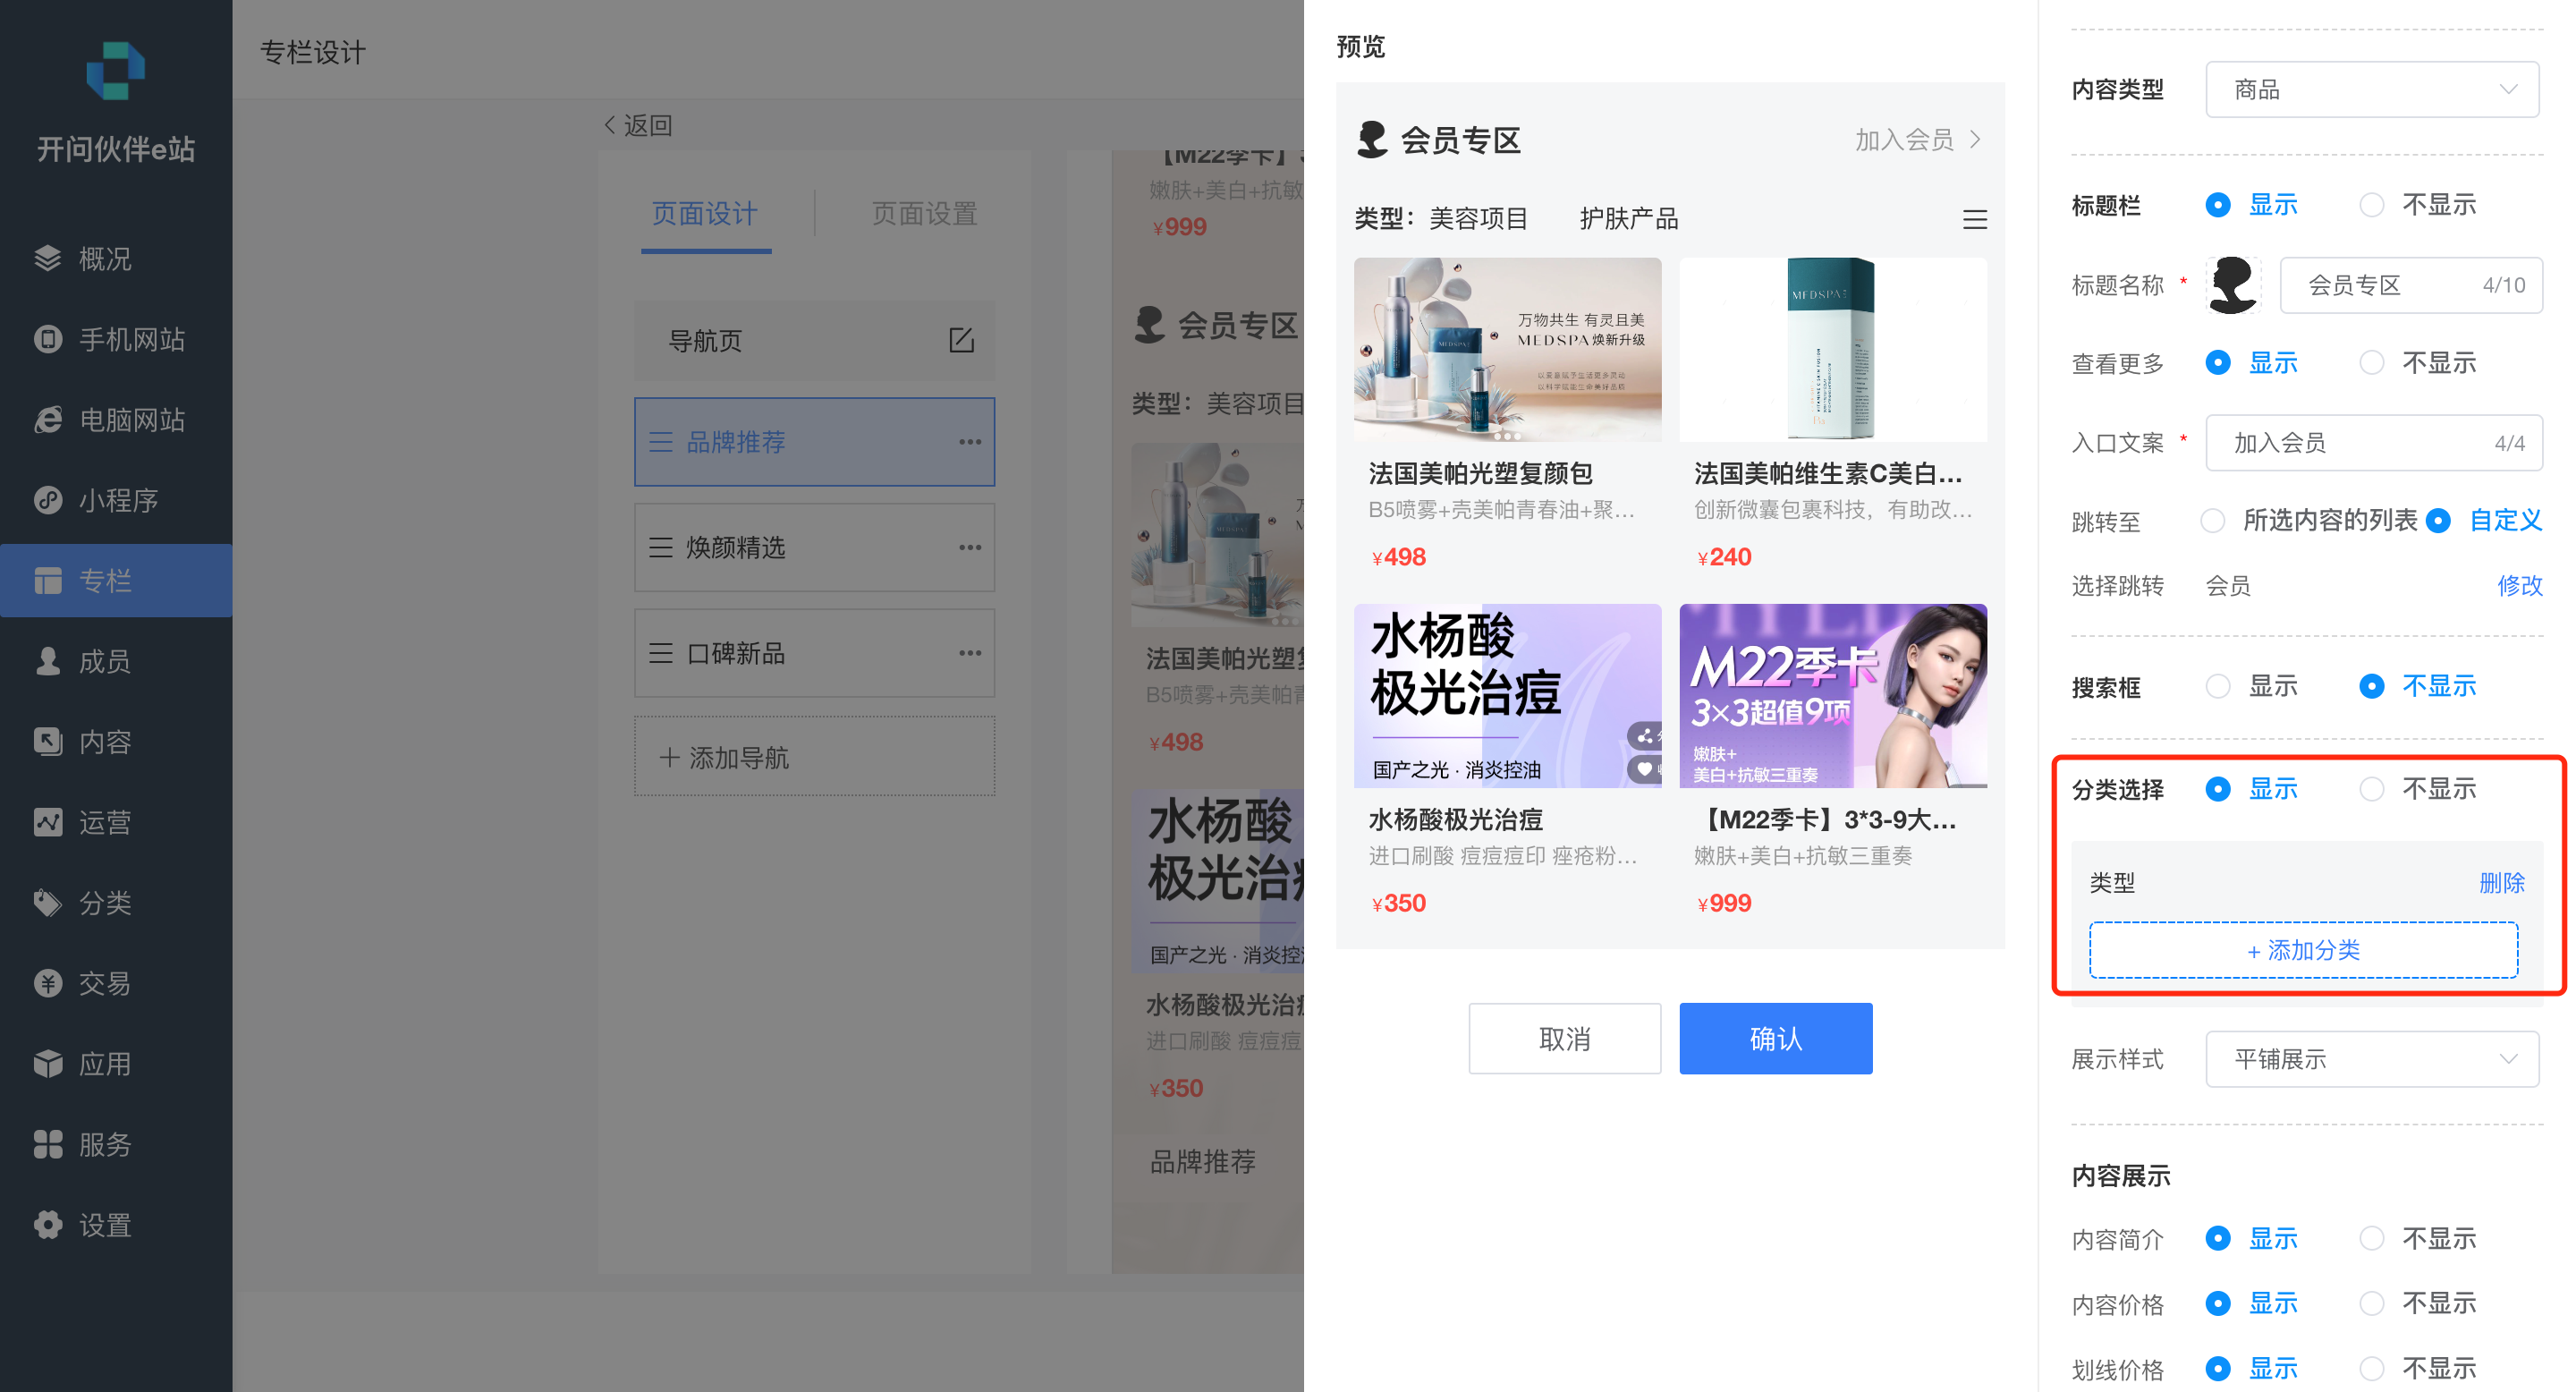
Task: Expand the 展示样式 dropdown
Action: (2371, 1059)
